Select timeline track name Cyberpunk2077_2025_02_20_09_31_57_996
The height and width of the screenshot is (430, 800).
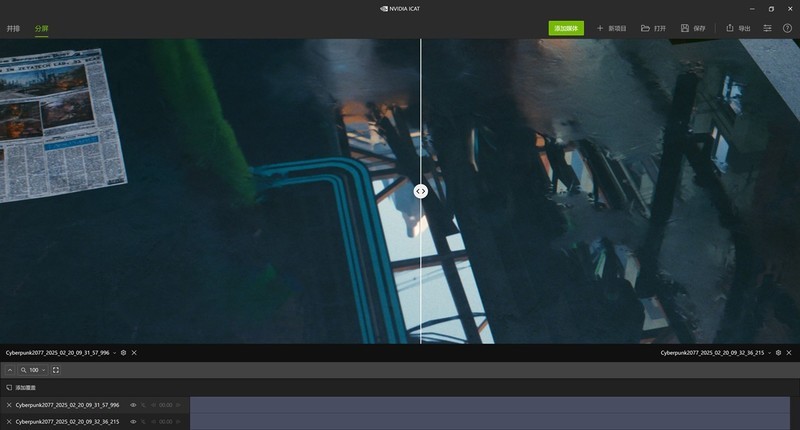coord(67,405)
